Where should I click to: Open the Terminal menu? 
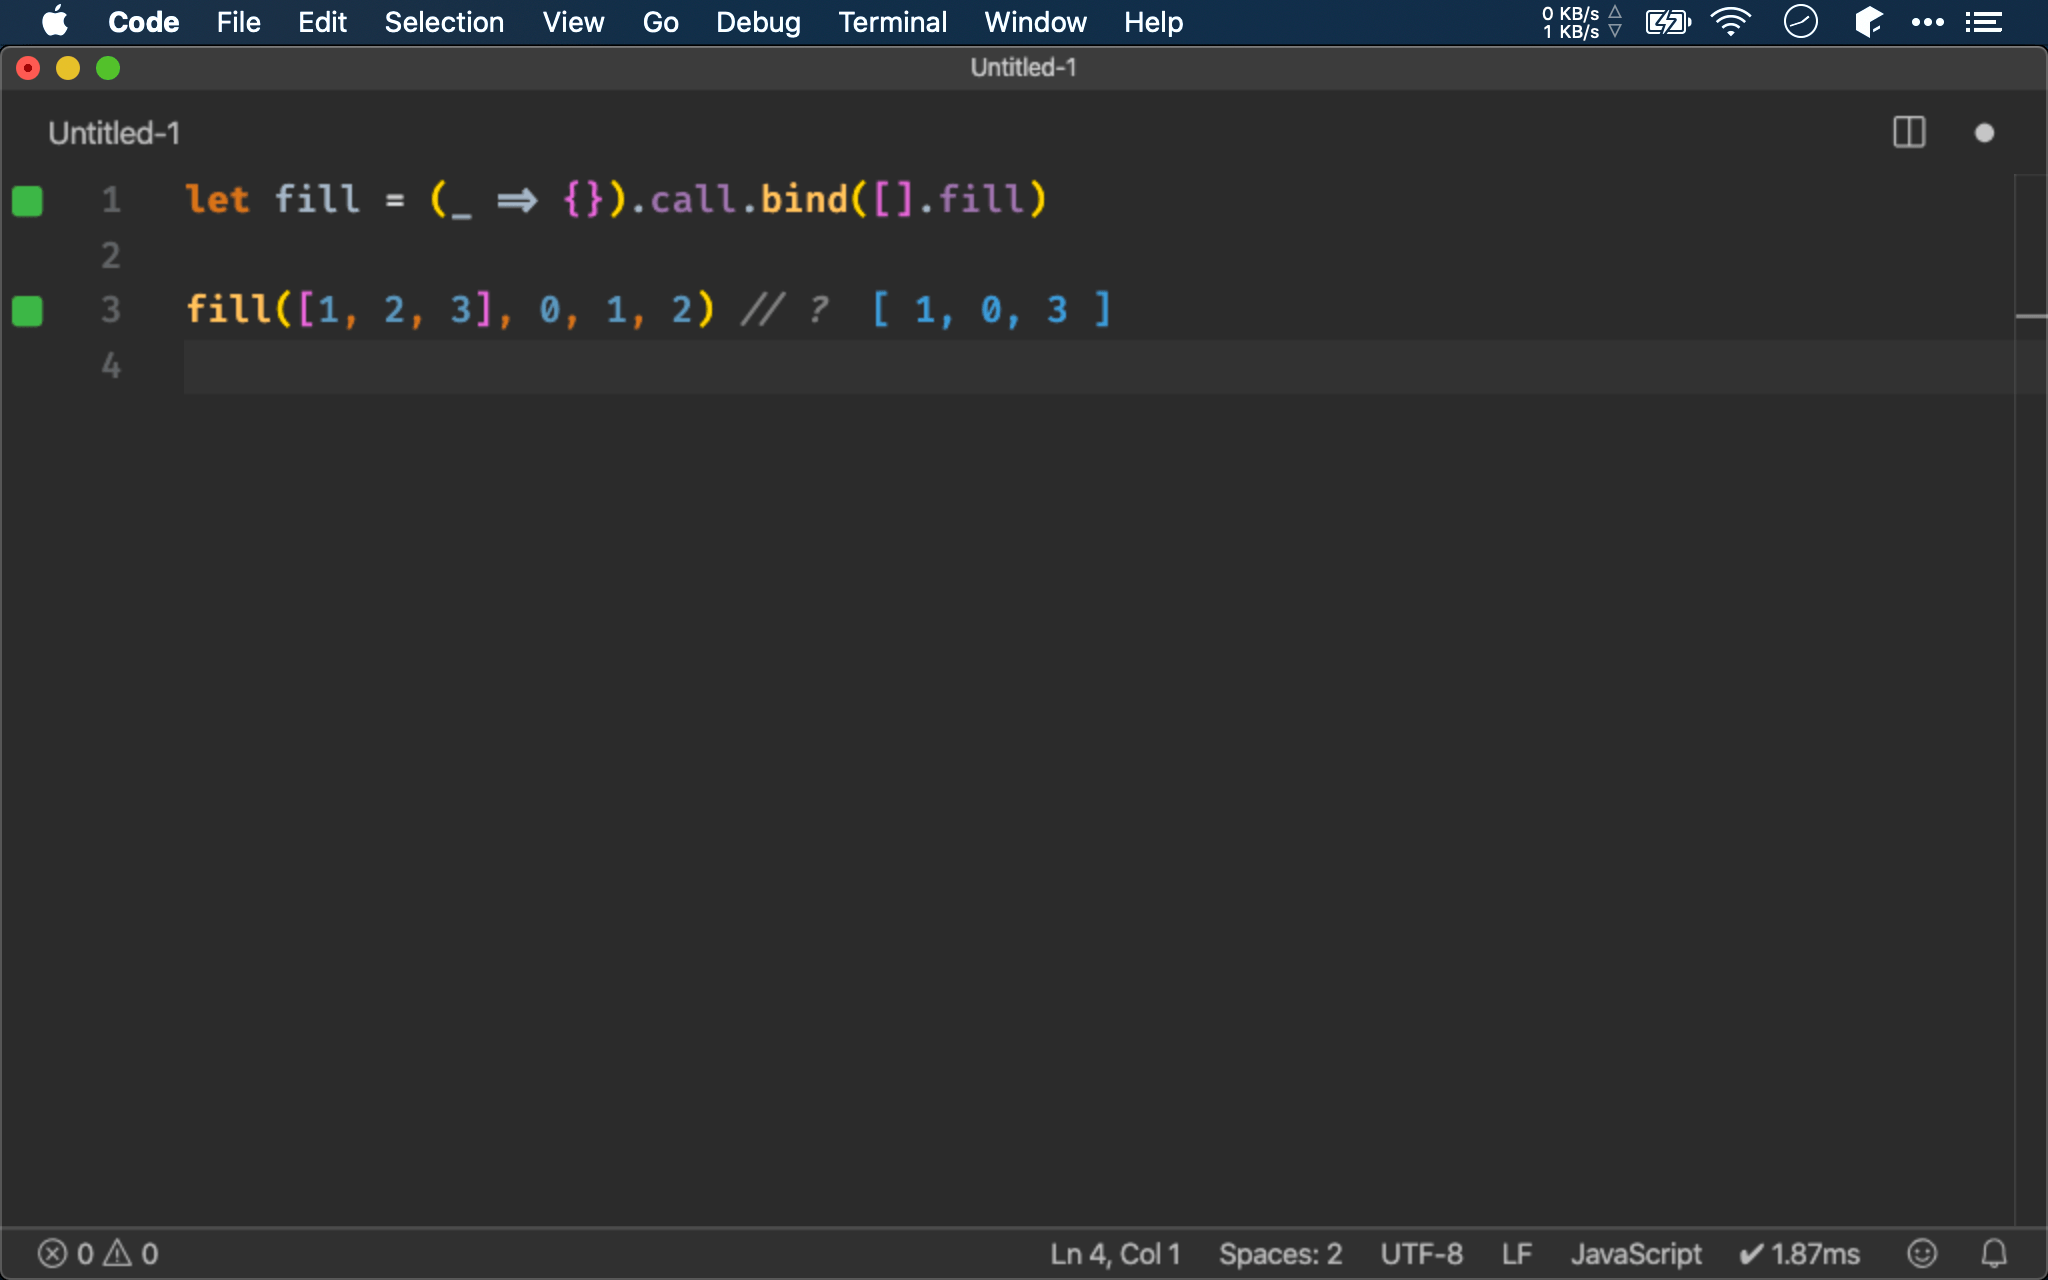coord(892,22)
